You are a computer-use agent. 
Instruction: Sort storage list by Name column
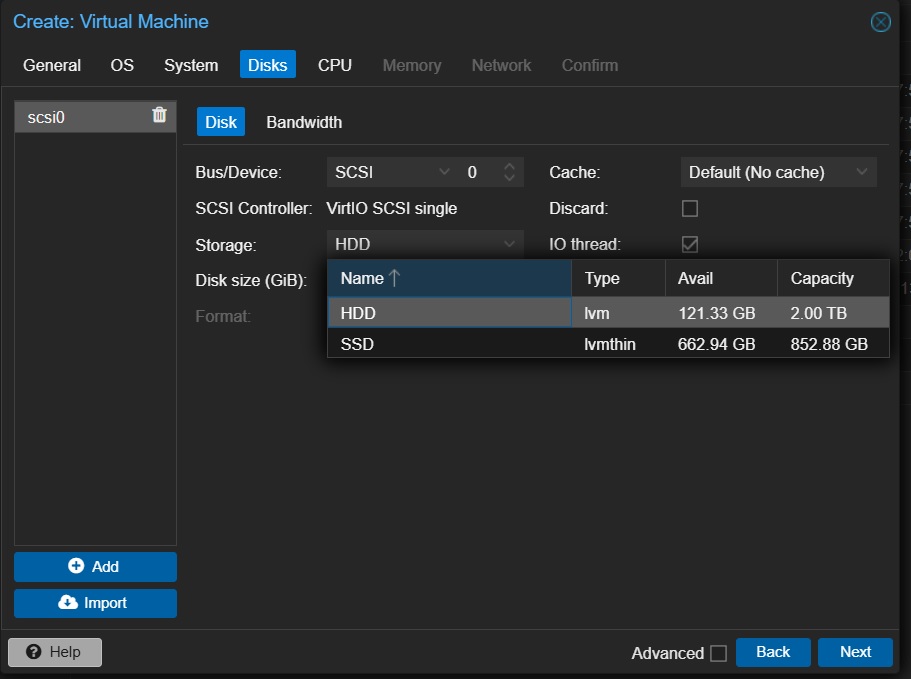point(450,278)
